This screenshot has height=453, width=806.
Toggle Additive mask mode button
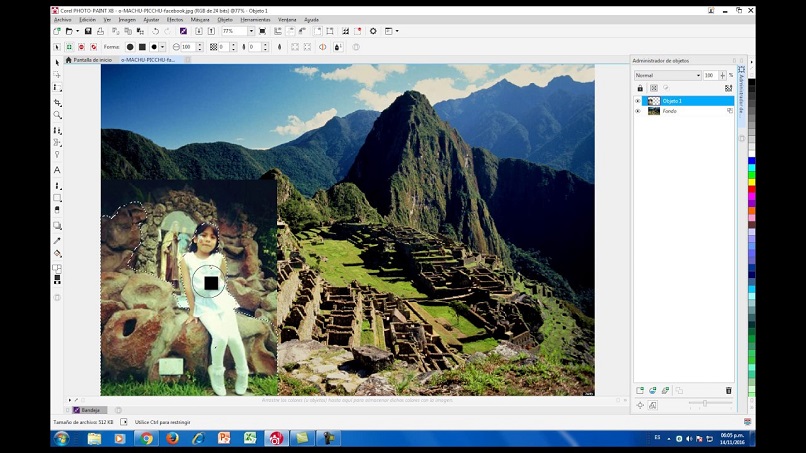point(69,47)
